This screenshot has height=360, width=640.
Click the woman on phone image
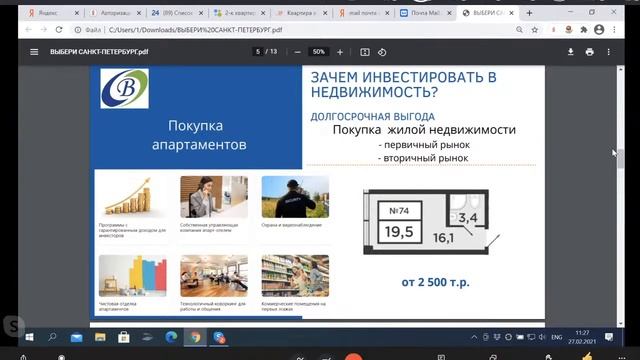[214, 197]
